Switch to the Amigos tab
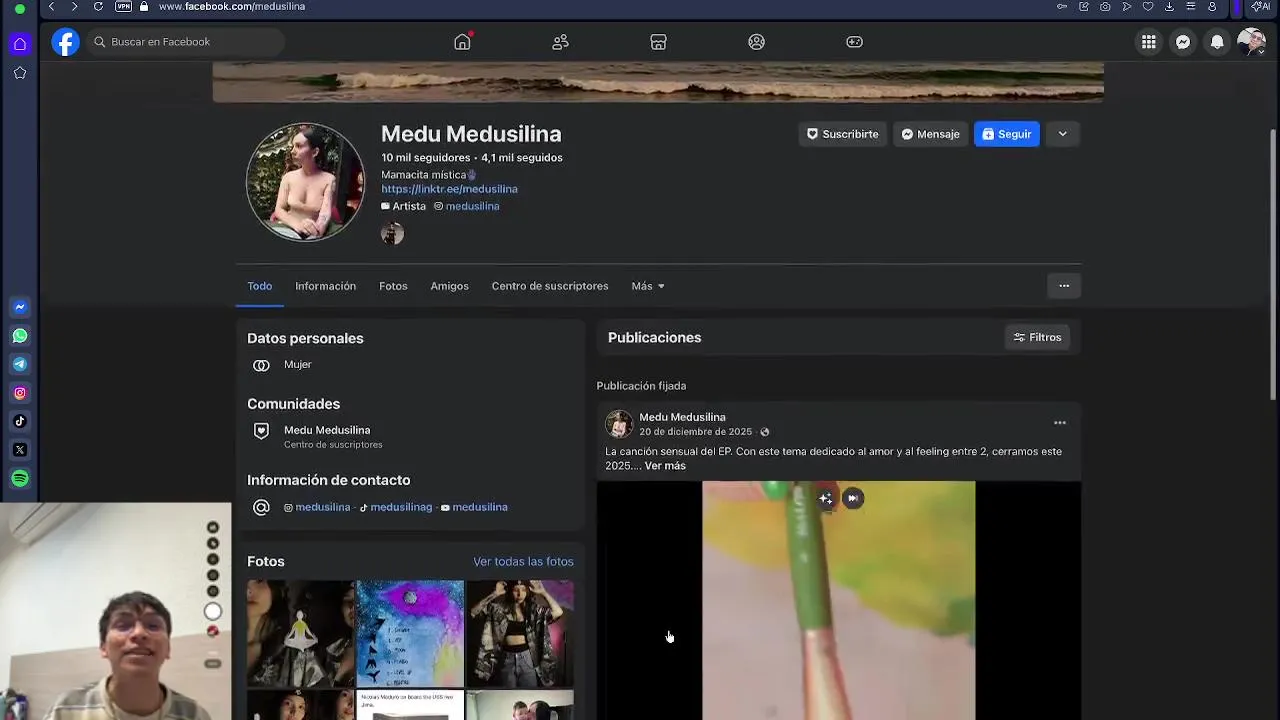 tap(449, 286)
